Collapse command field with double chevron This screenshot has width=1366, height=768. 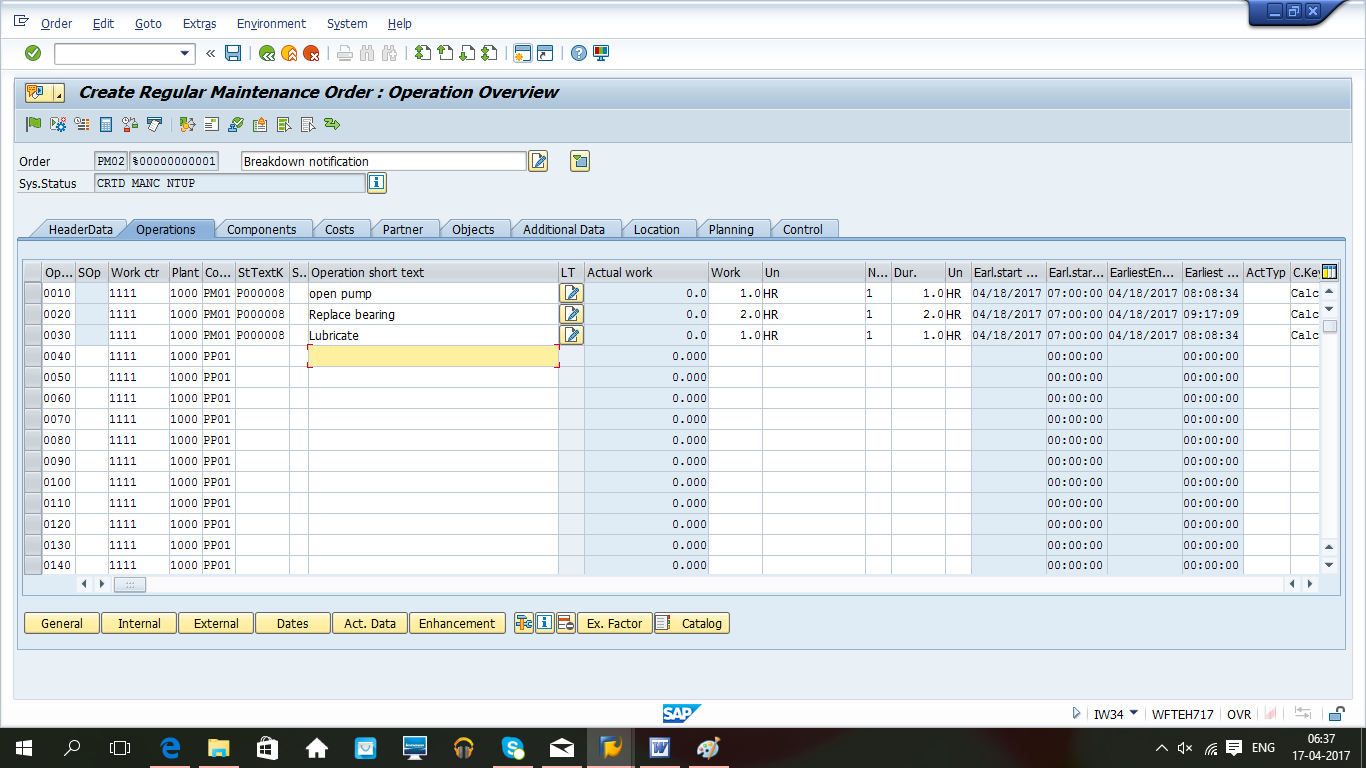(210, 53)
